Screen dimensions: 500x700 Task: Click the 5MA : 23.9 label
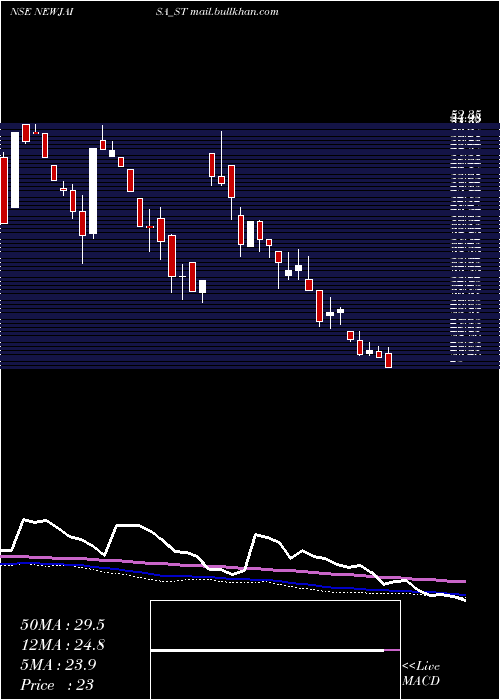coord(58,665)
